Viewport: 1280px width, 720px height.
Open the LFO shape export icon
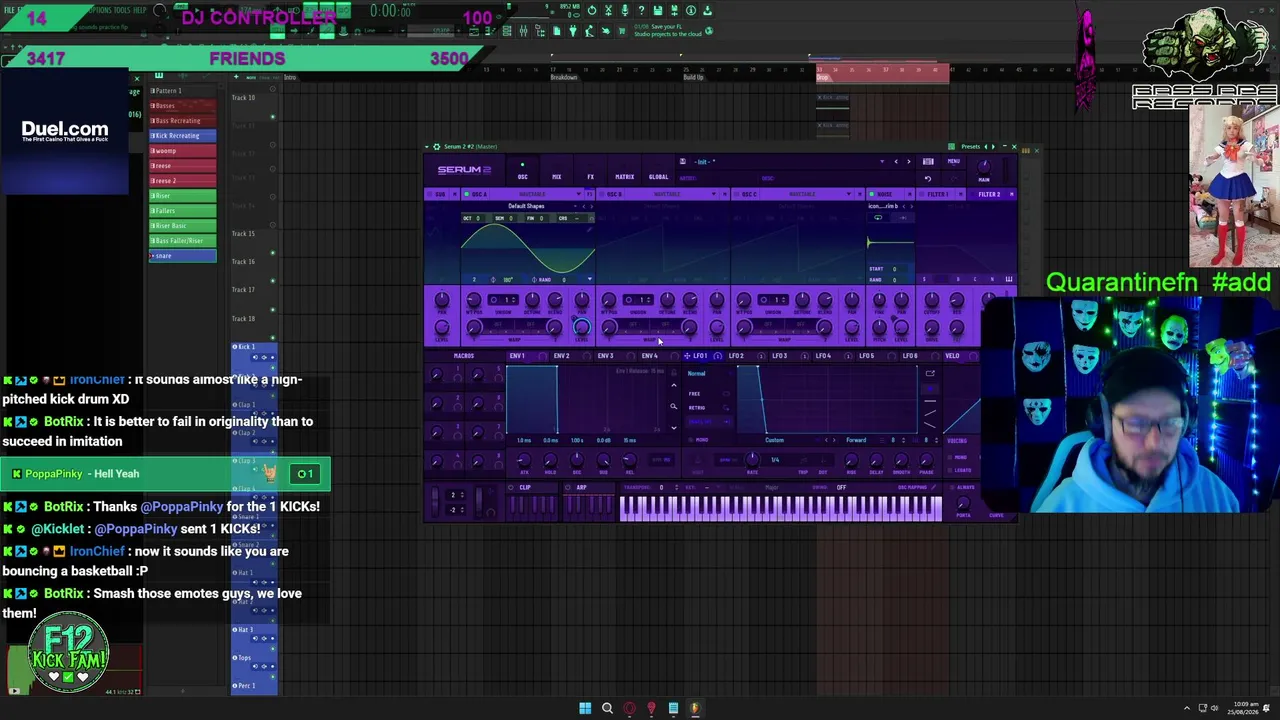pyautogui.click(x=930, y=374)
